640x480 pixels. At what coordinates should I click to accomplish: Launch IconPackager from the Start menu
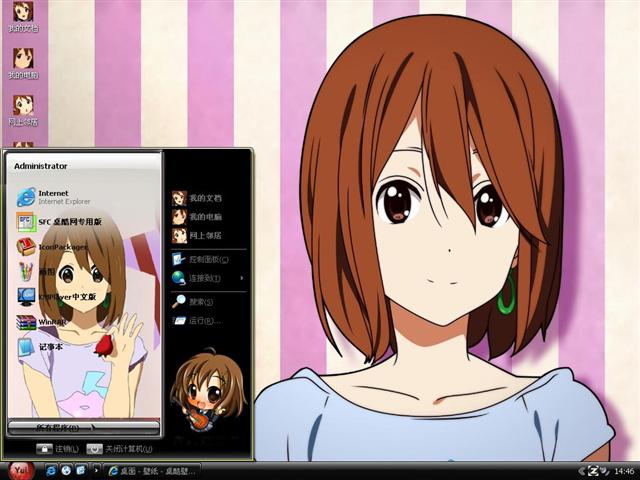pyautogui.click(x=51, y=247)
